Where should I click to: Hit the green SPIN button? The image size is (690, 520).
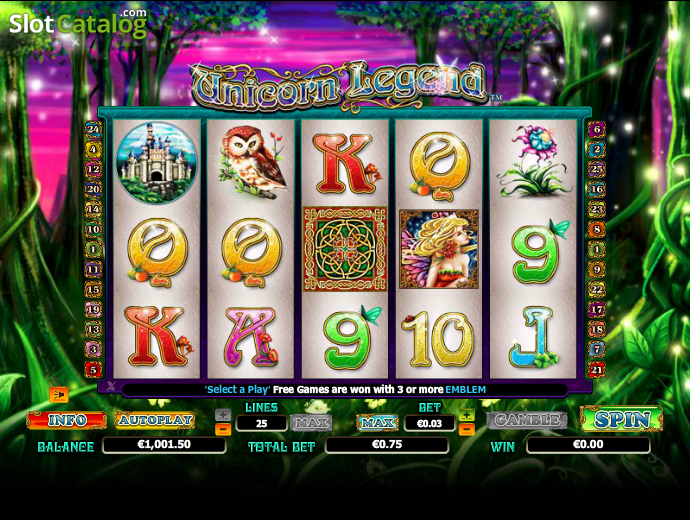tap(622, 419)
